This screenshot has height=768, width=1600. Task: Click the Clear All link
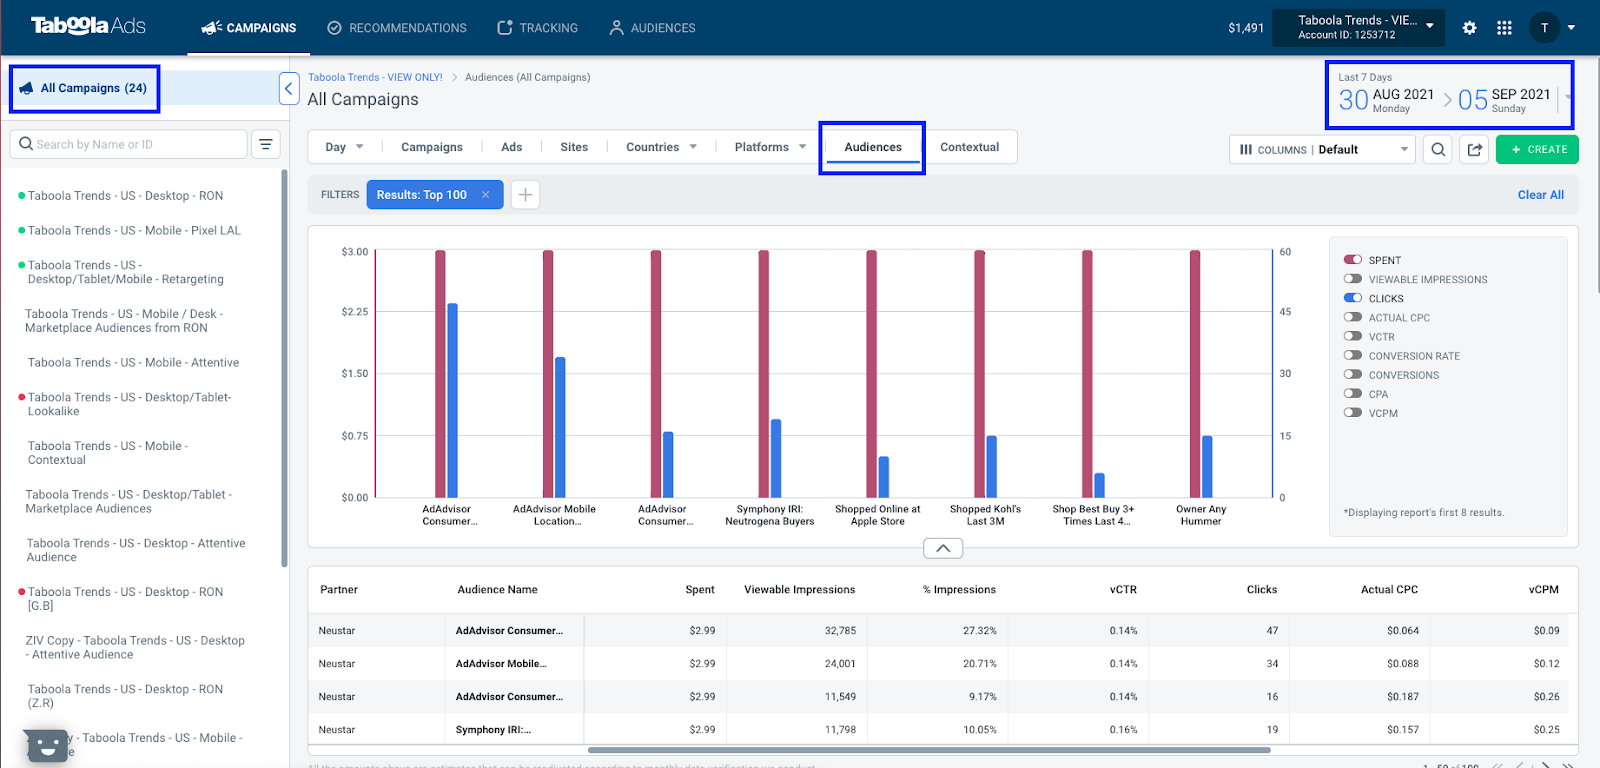[1540, 195]
